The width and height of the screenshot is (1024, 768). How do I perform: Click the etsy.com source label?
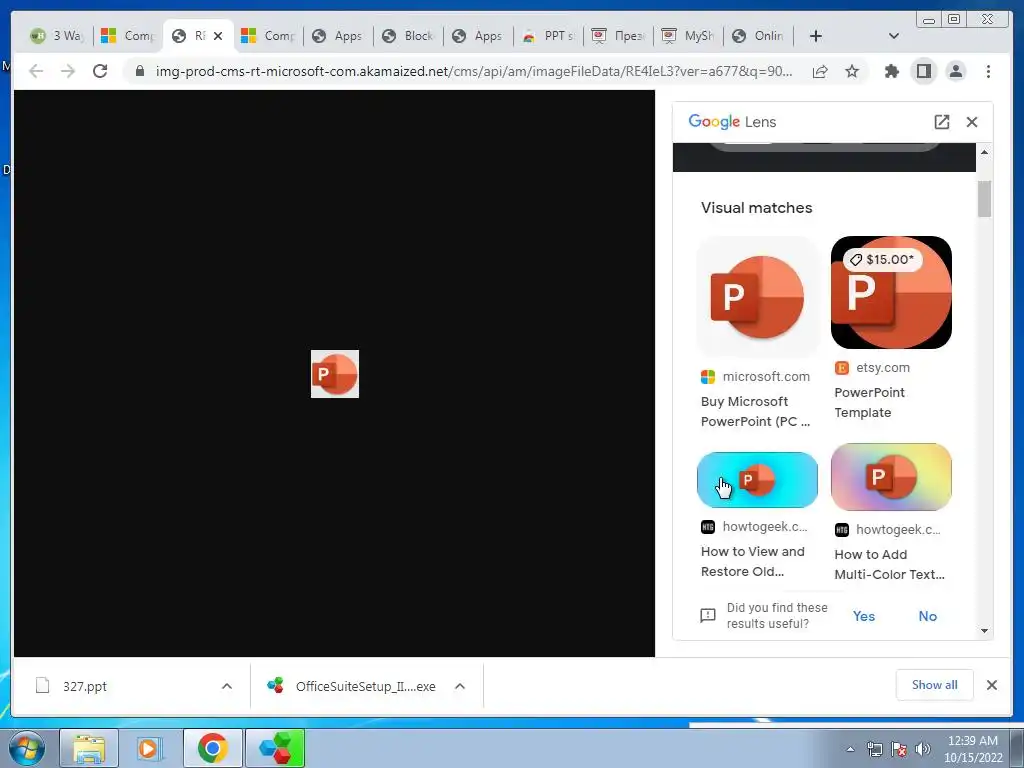pos(883,368)
